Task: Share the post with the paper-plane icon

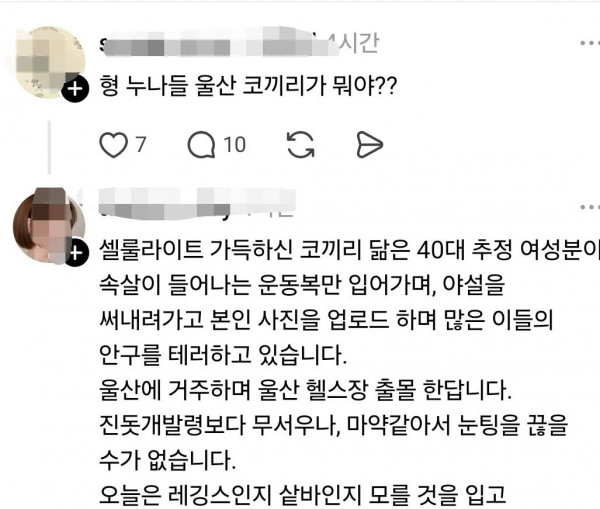Action: (x=369, y=145)
